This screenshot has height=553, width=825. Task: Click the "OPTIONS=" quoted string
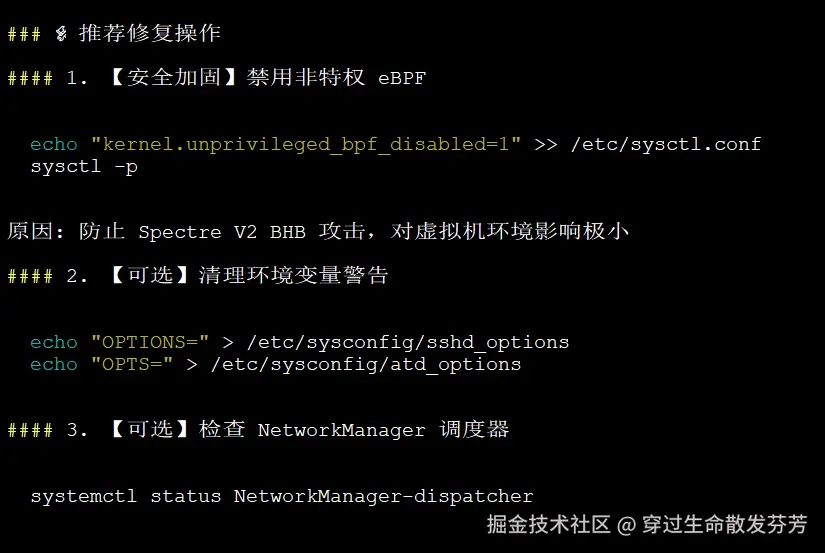150,342
